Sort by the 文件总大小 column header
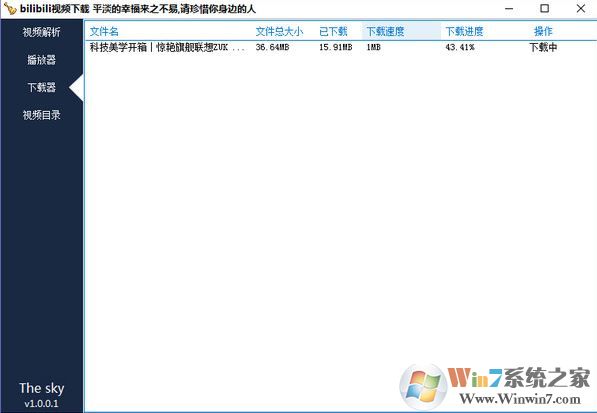Screen dimensions: 597x413 coord(279,32)
